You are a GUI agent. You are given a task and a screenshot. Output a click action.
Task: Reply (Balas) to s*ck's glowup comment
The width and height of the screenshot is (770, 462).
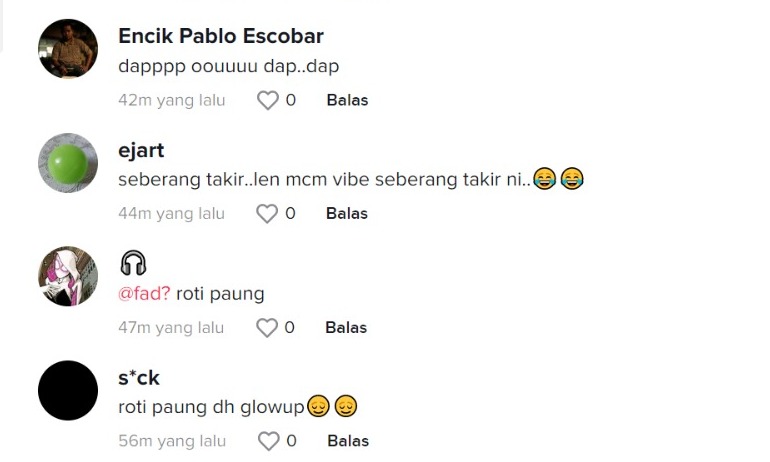[x=348, y=441]
